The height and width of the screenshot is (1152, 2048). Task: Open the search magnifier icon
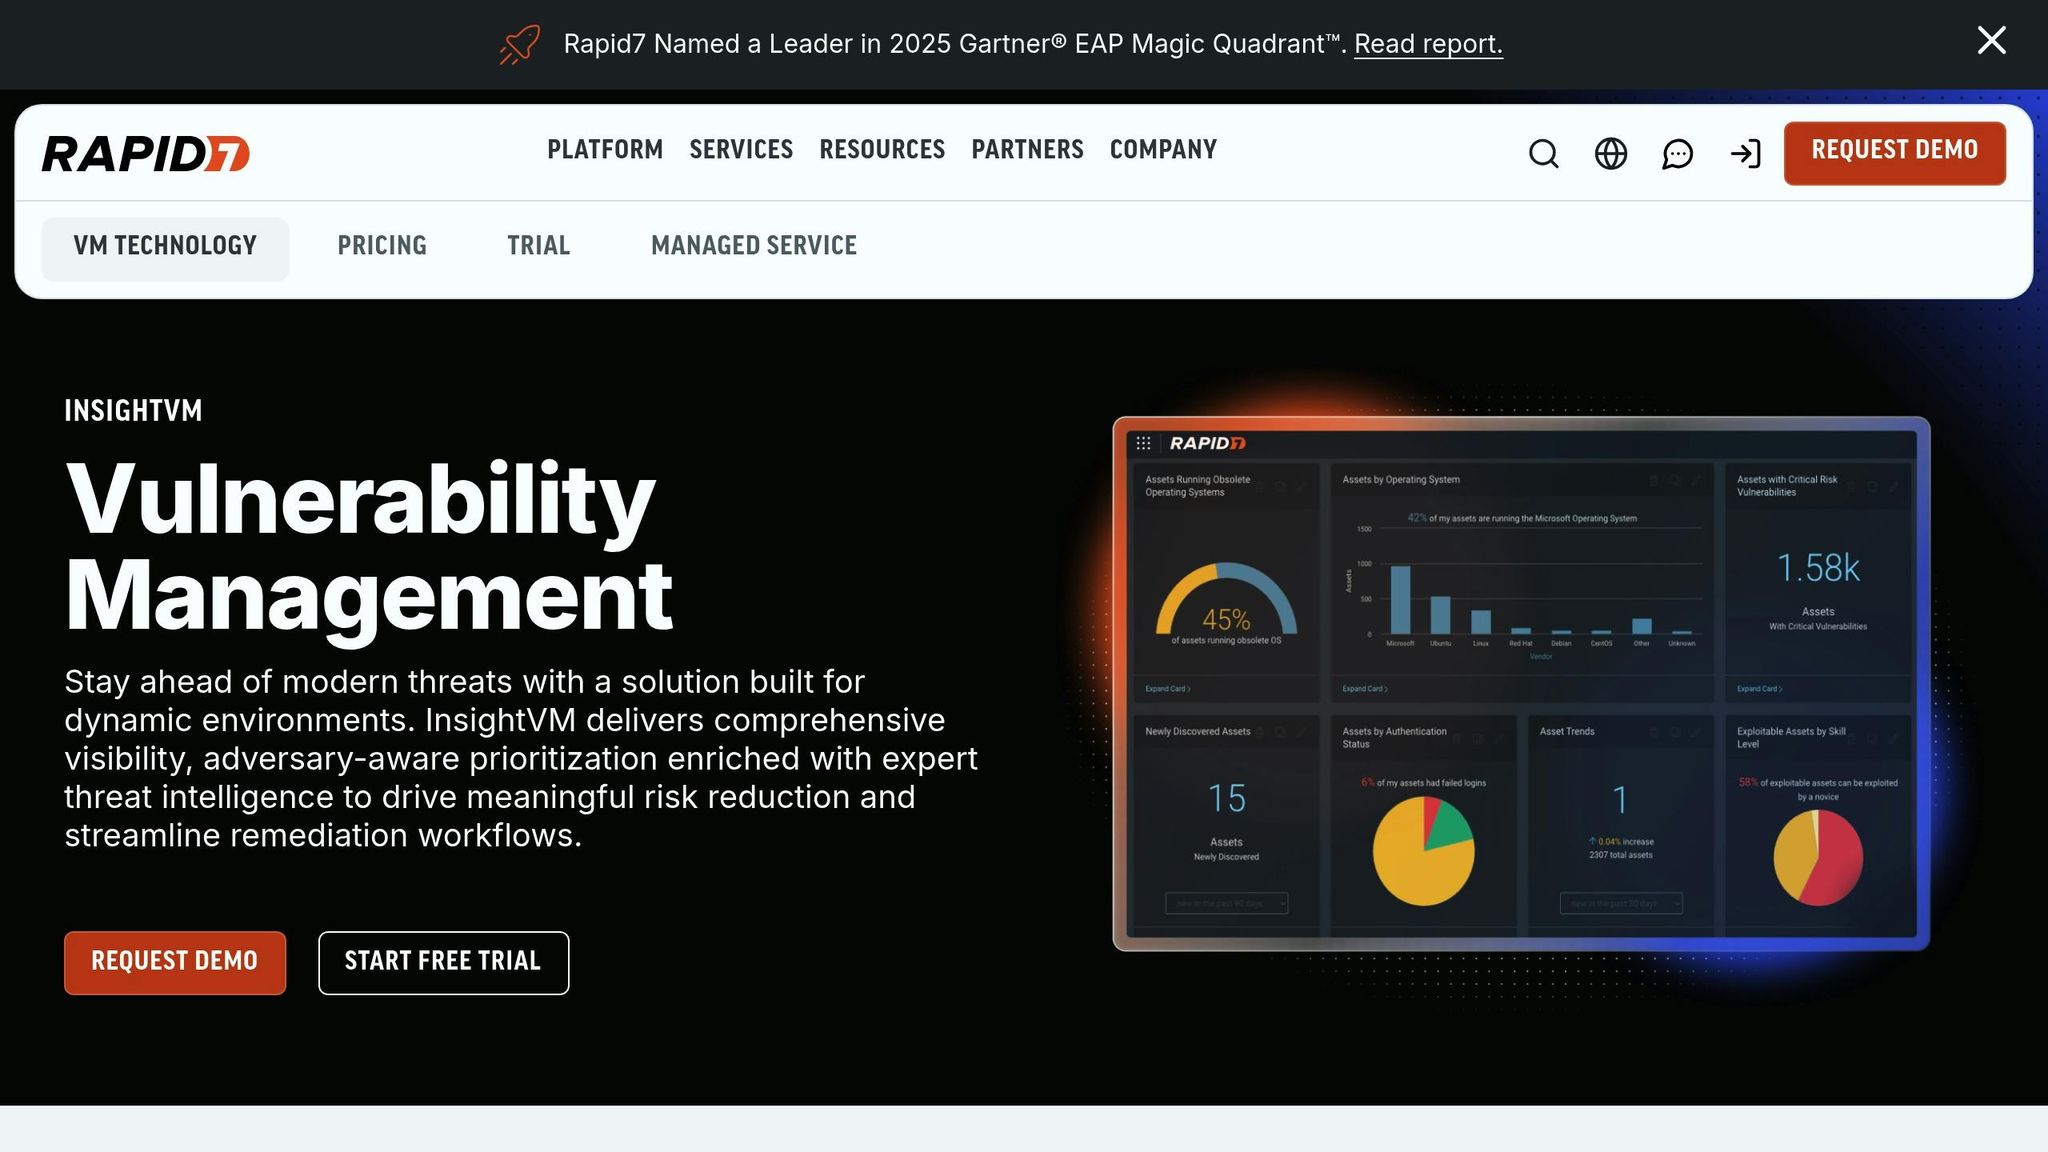(1543, 154)
